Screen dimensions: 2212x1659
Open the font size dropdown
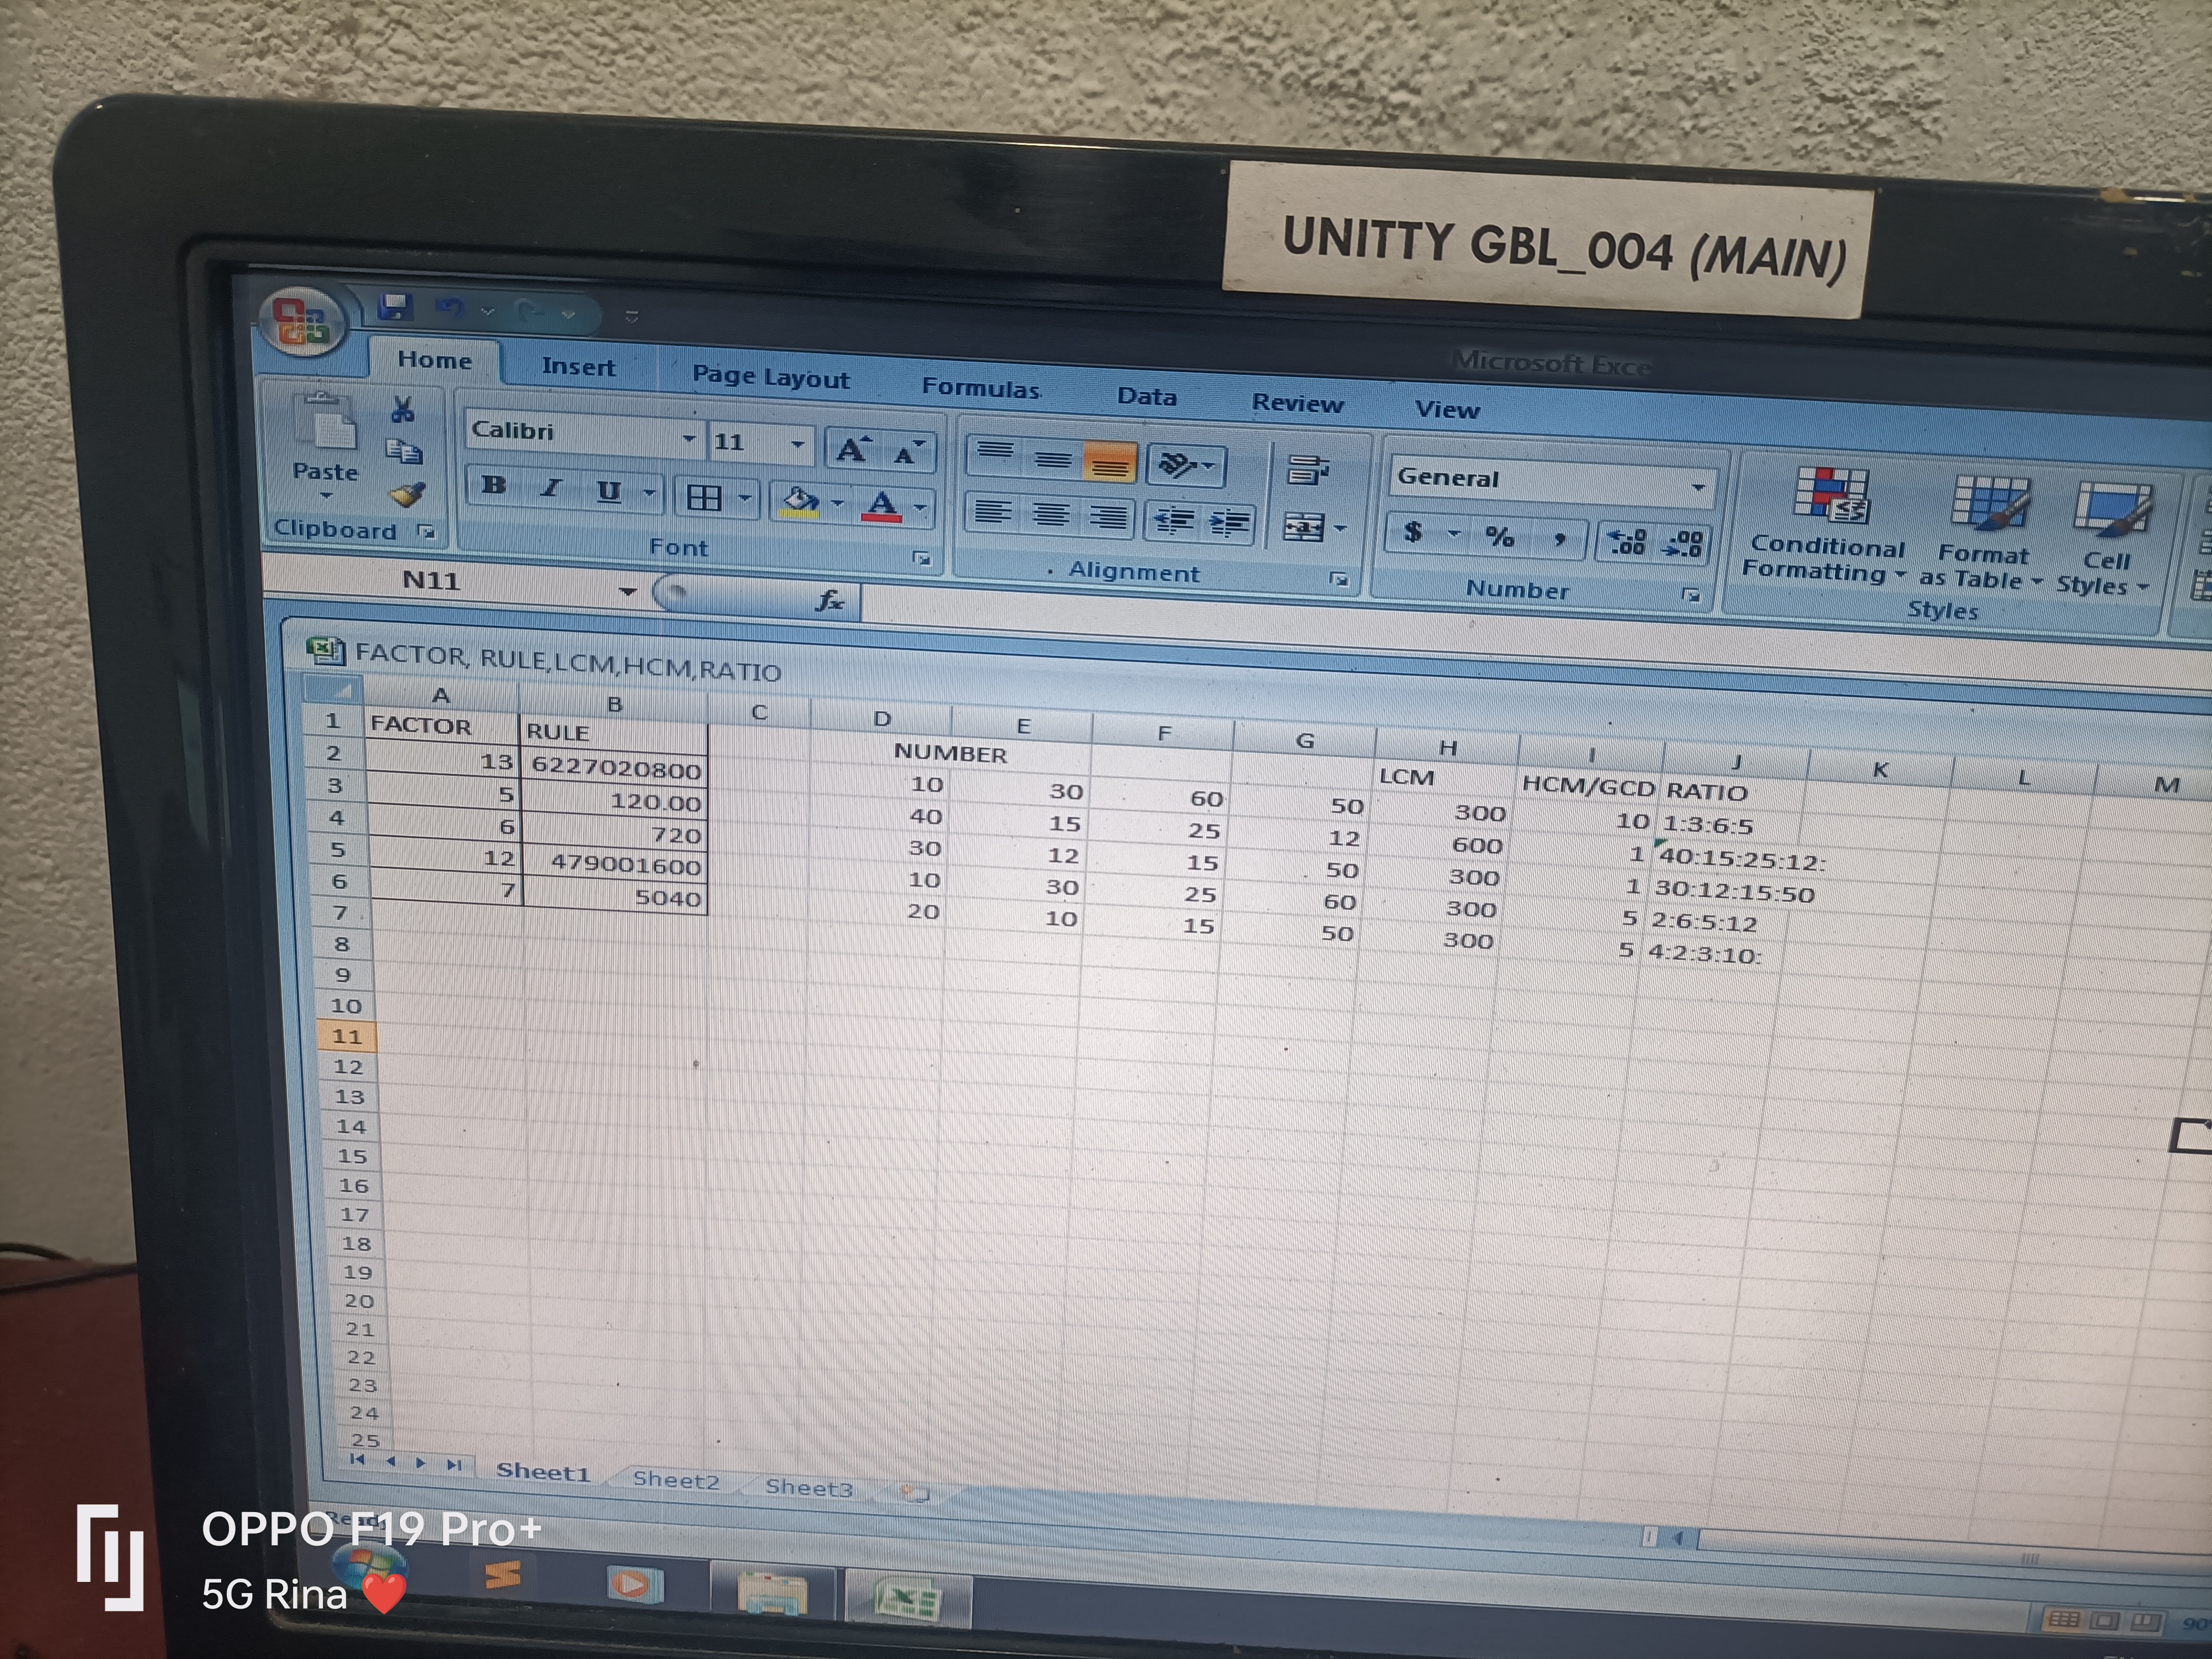(x=797, y=444)
